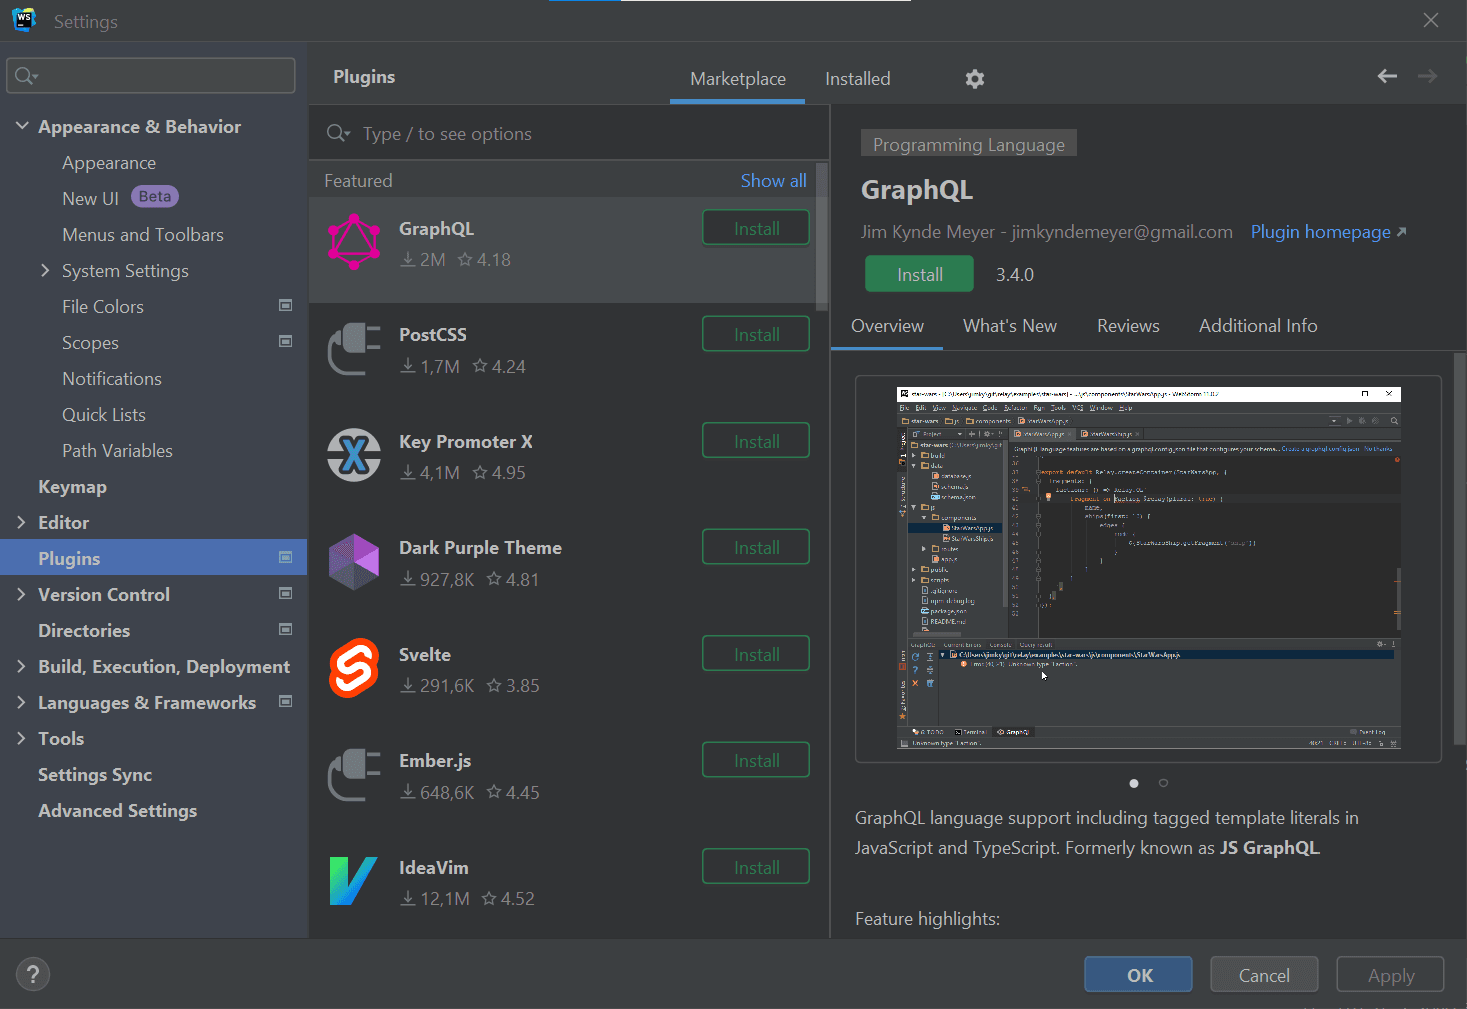
Task: Select the PostCSS plugin icon
Action: tap(354, 349)
